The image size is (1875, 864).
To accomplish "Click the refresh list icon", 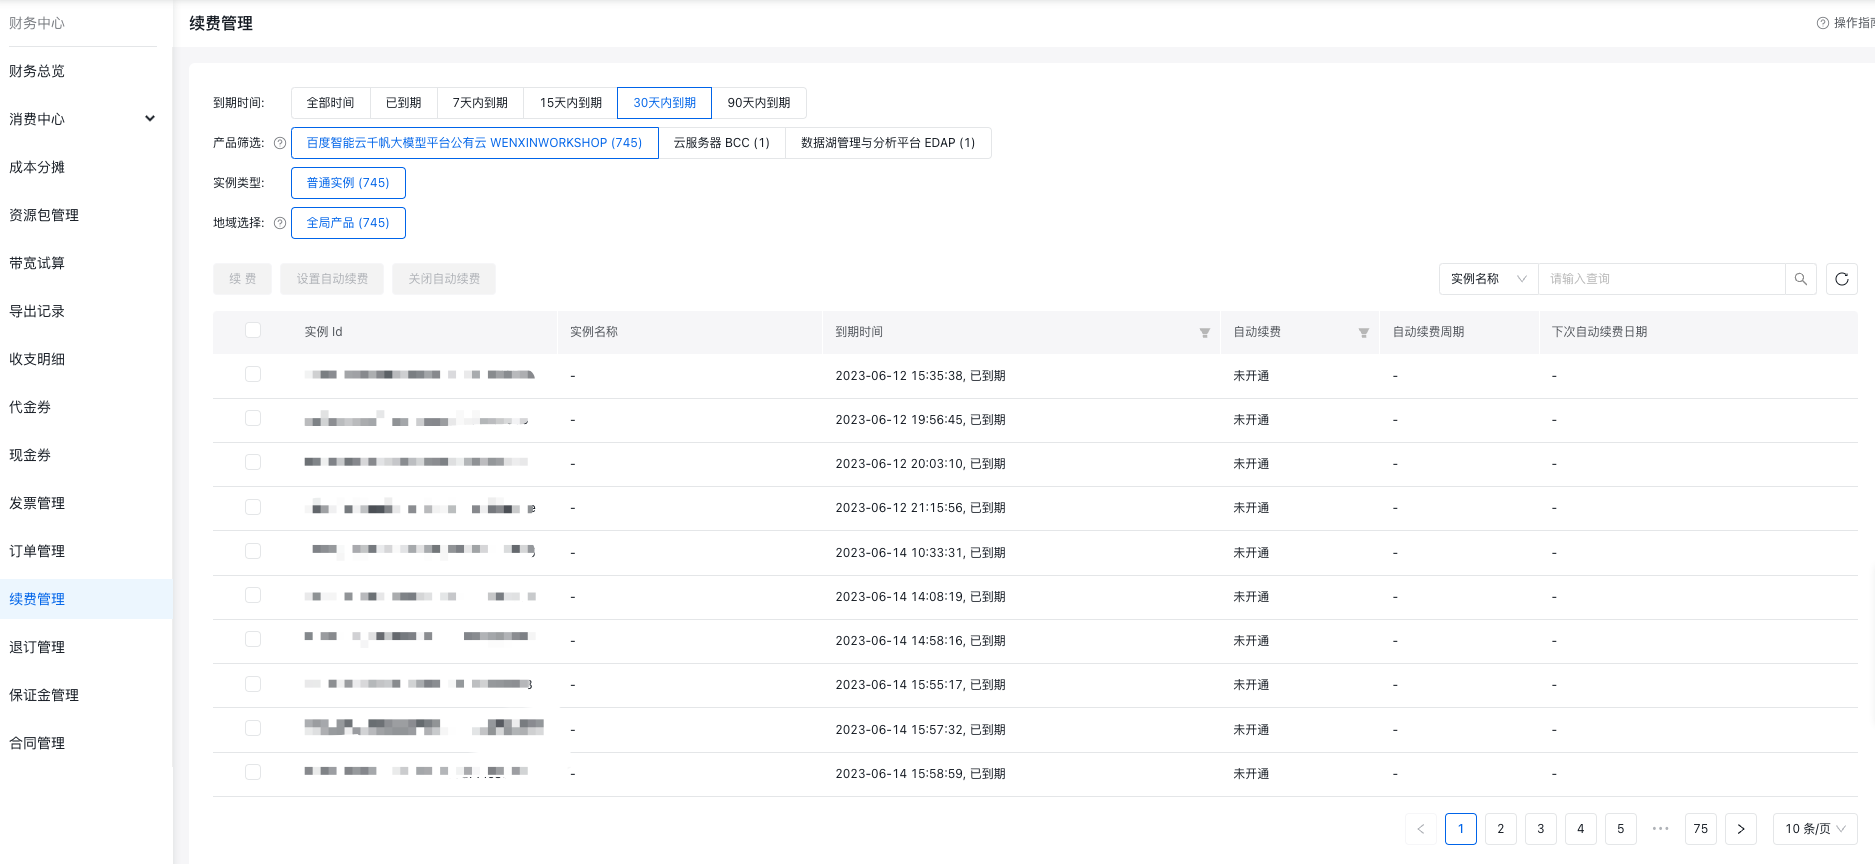I will 1842,279.
